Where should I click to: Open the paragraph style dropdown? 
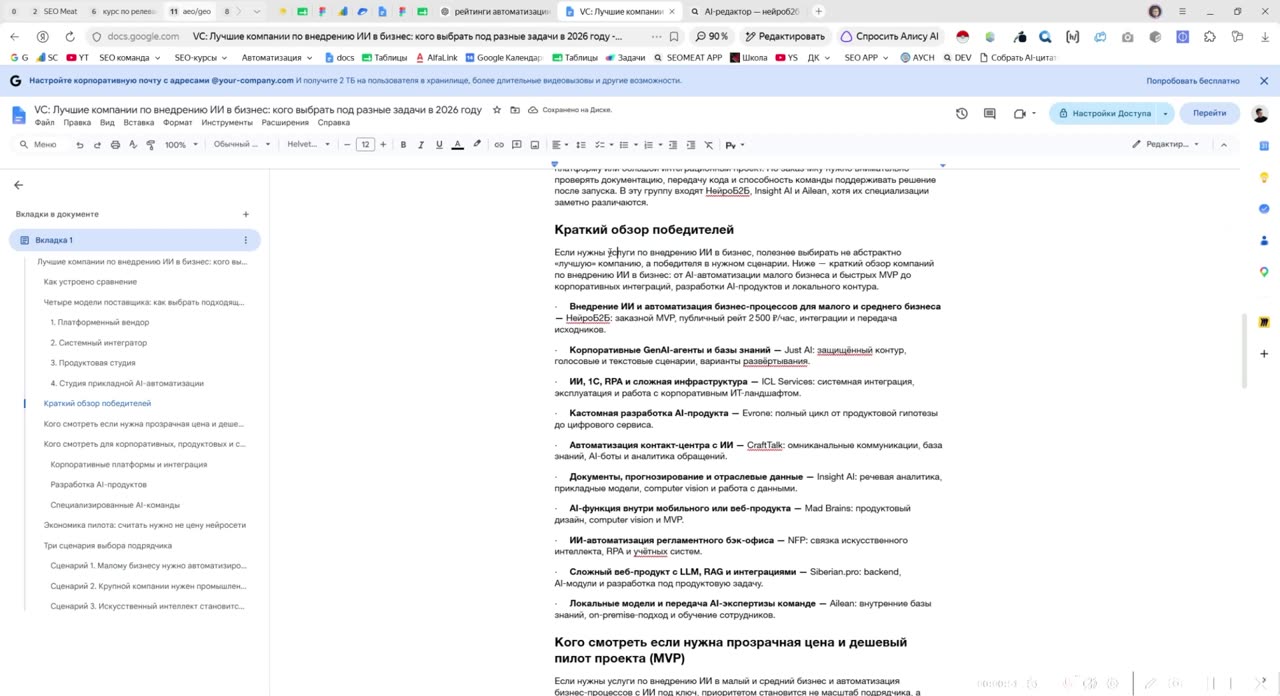point(241,145)
